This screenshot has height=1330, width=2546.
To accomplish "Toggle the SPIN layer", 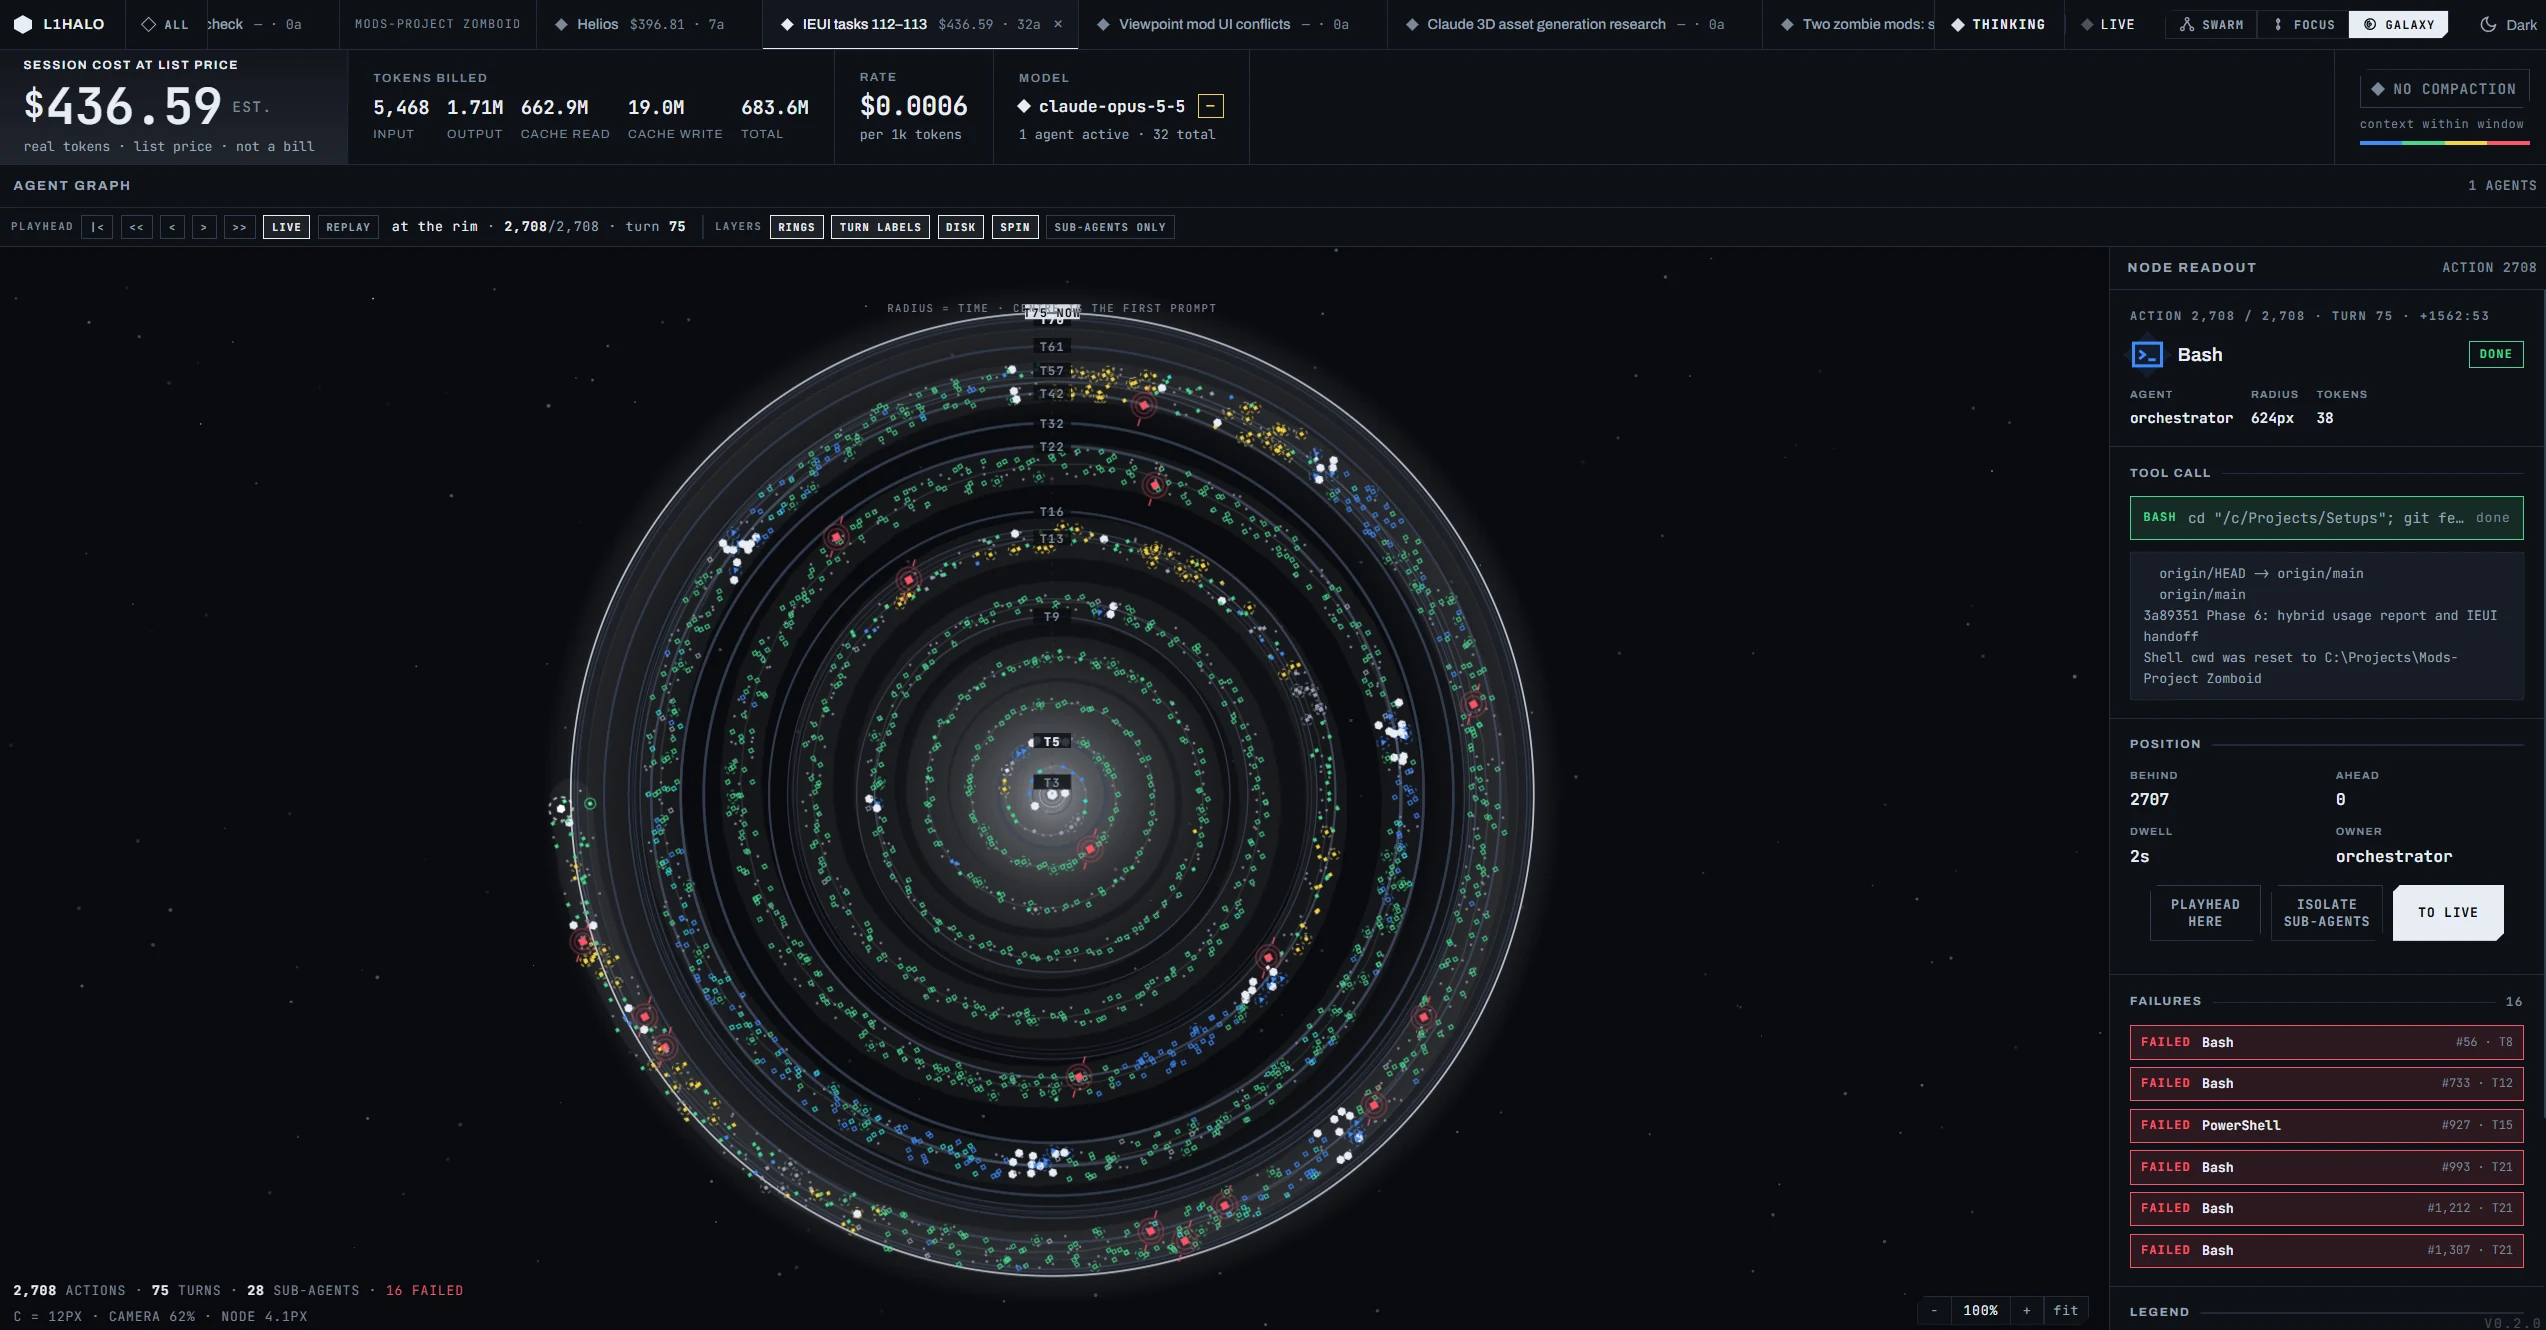I will tap(1015, 227).
